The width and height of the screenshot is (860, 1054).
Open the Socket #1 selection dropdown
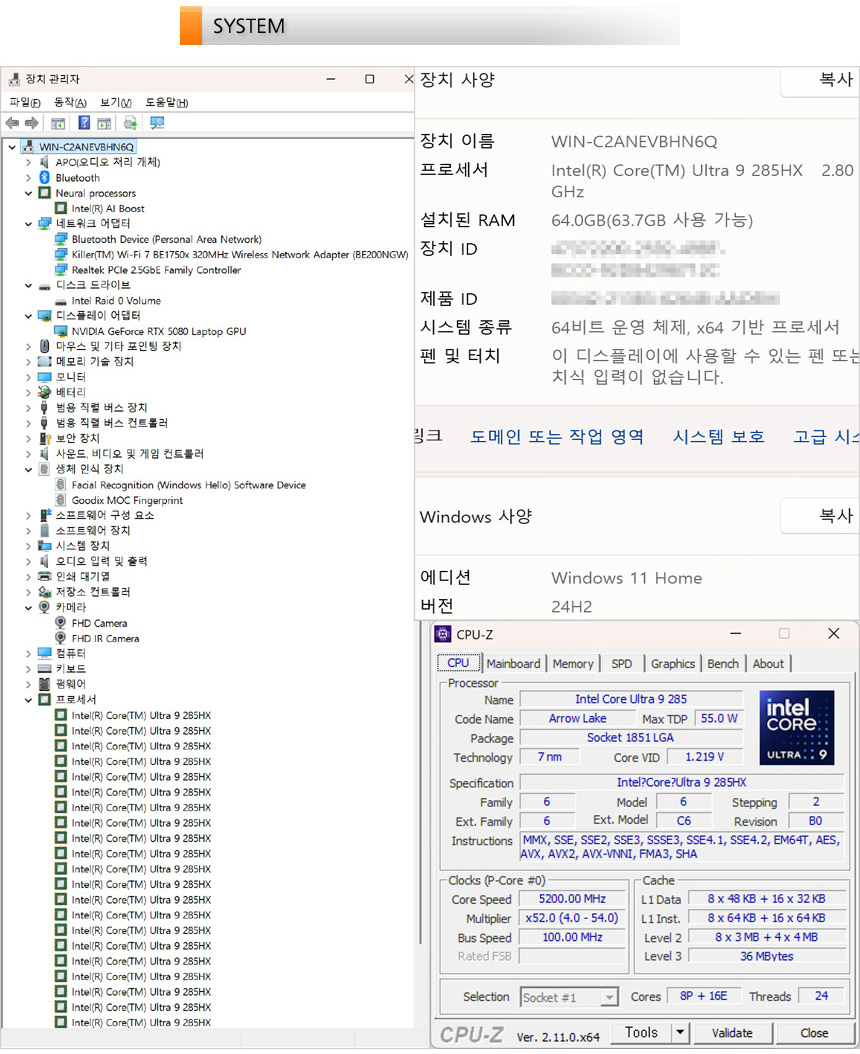click(608, 997)
